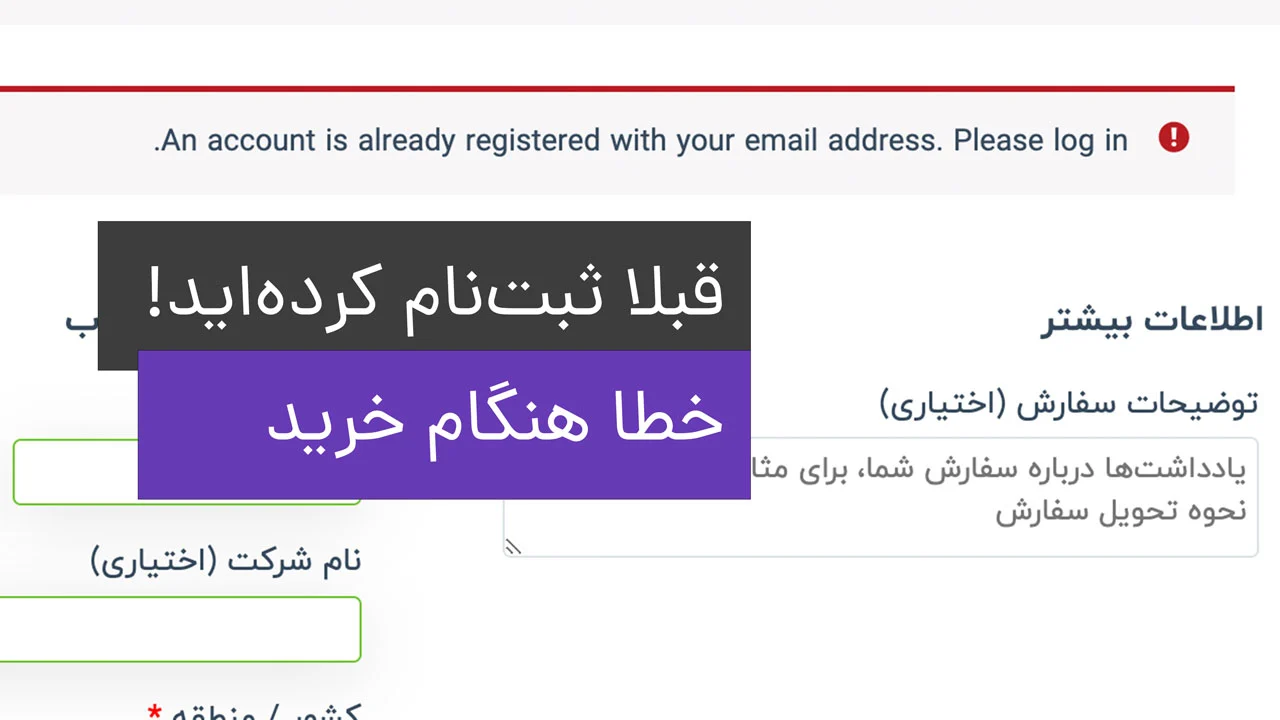Click the exclamation mark in the dark banner

coord(156,293)
